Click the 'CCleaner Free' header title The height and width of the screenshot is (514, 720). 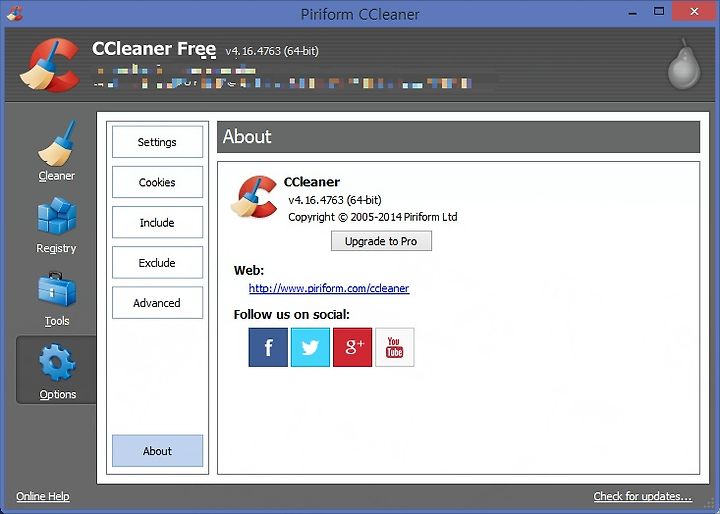click(154, 49)
